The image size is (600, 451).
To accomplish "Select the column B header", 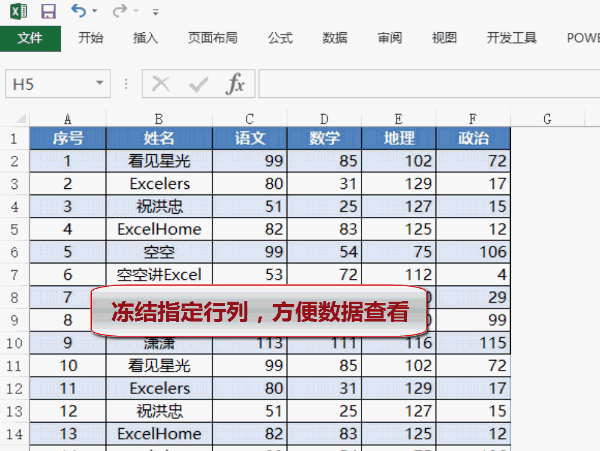I will point(159,119).
